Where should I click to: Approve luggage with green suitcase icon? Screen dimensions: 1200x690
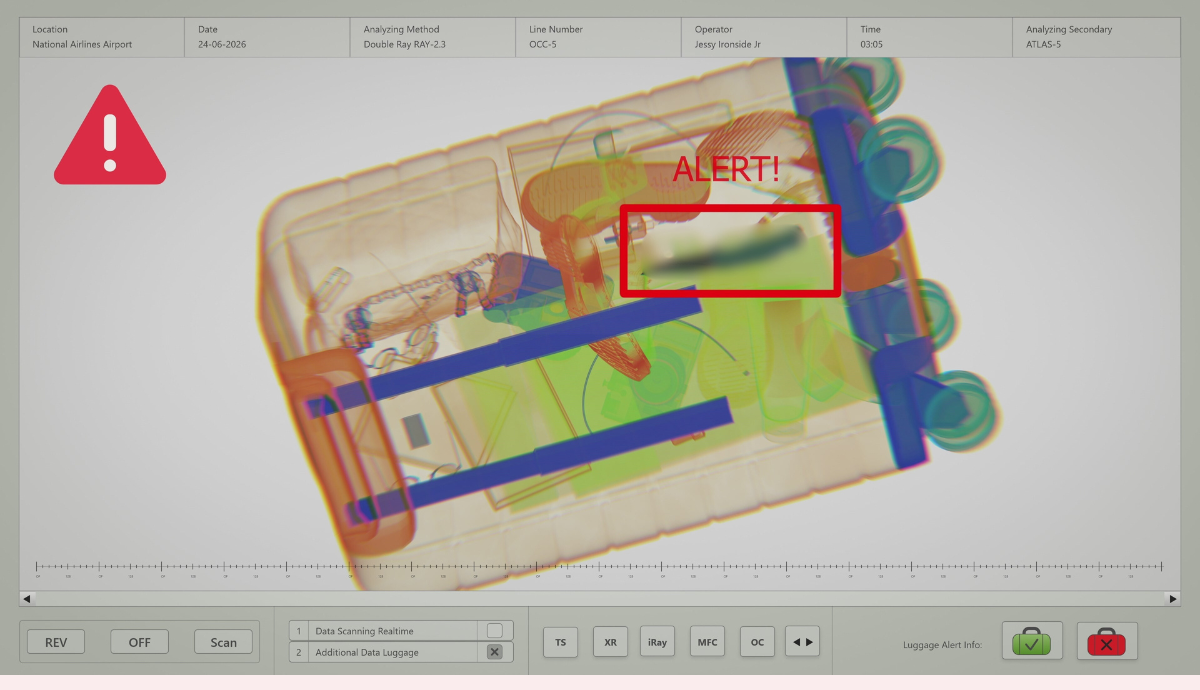[x=1031, y=641]
